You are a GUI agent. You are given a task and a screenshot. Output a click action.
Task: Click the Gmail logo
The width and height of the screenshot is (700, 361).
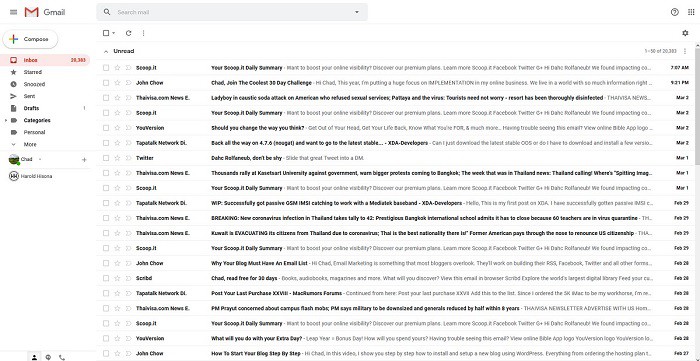click(45, 12)
